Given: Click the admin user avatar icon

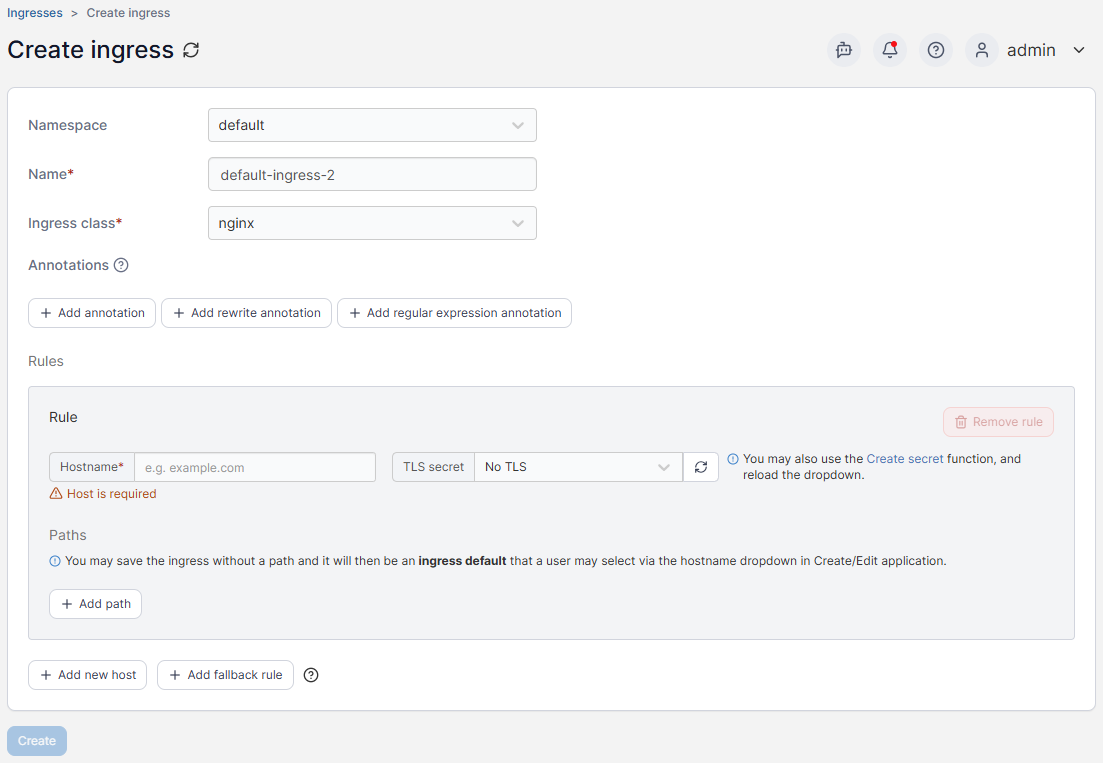Looking at the screenshot, I should click(x=982, y=50).
